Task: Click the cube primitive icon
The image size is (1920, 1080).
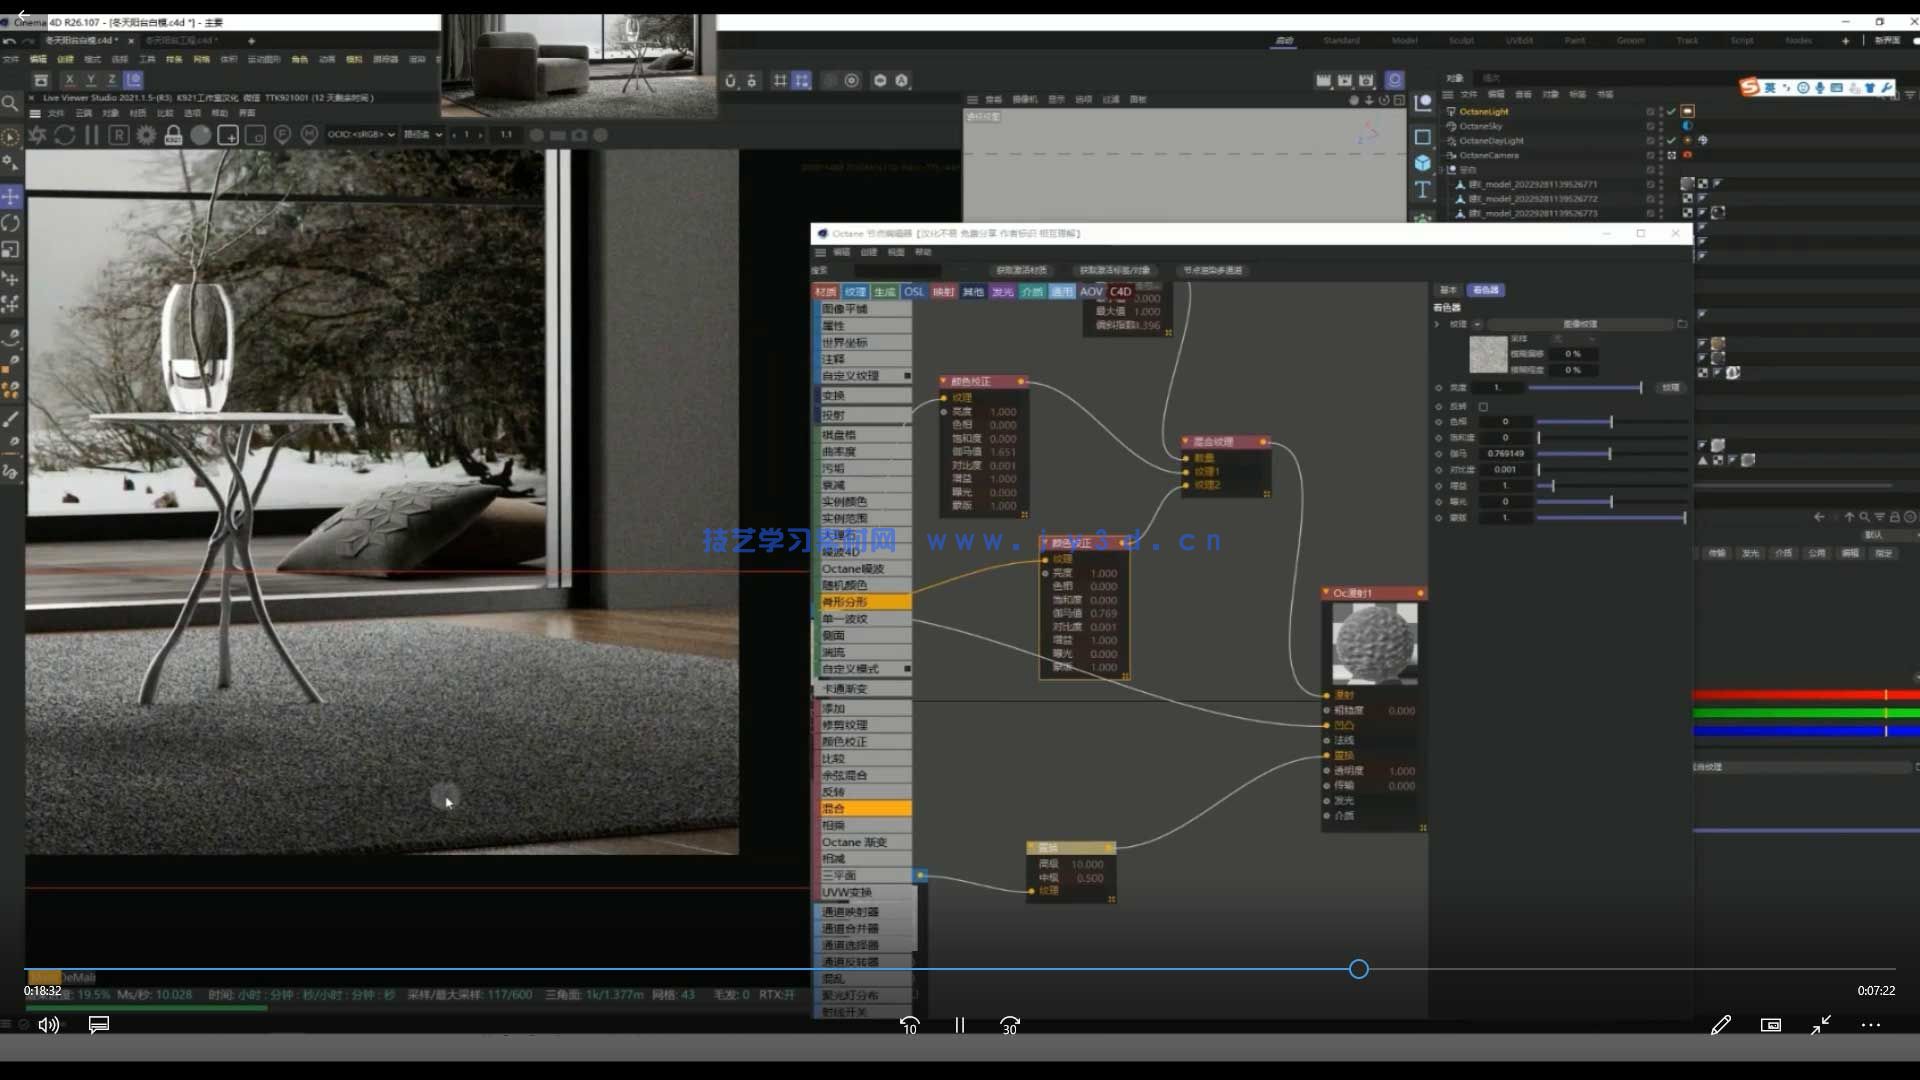Action: coord(1423,163)
